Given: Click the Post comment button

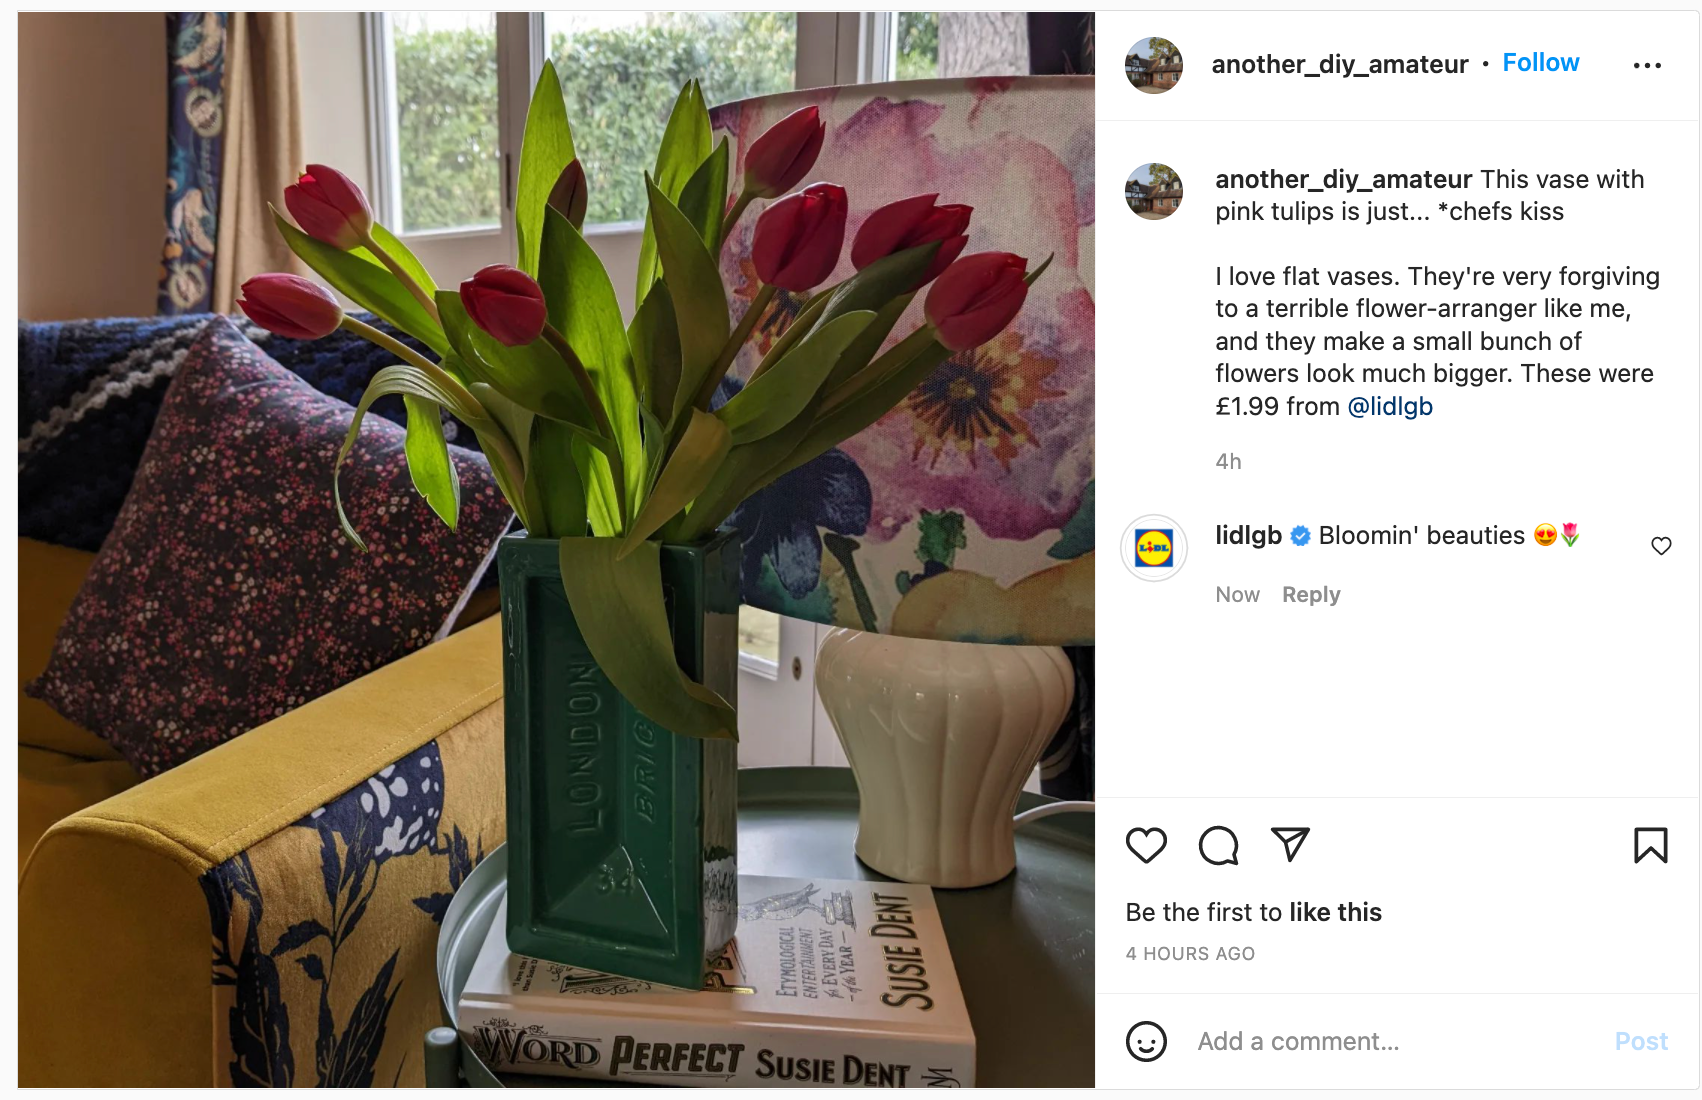Looking at the screenshot, I should tap(1641, 1041).
